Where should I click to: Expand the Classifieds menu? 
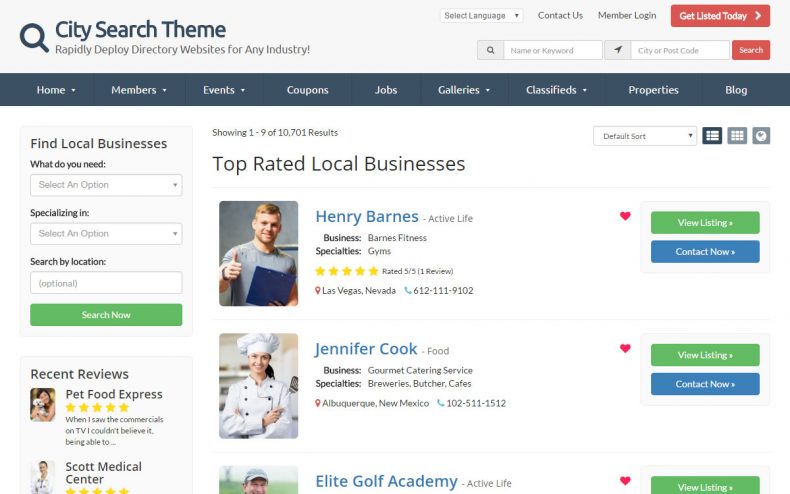(x=556, y=90)
